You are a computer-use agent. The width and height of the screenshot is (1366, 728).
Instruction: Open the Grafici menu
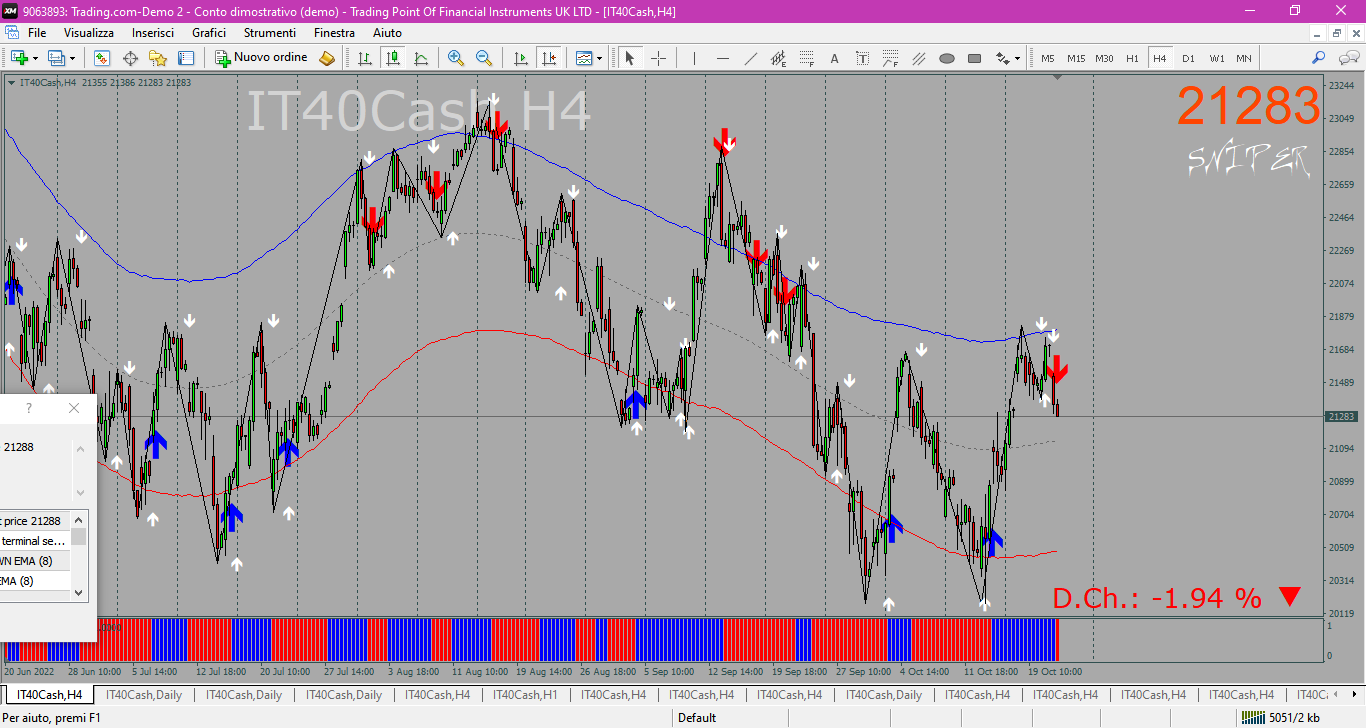[209, 33]
